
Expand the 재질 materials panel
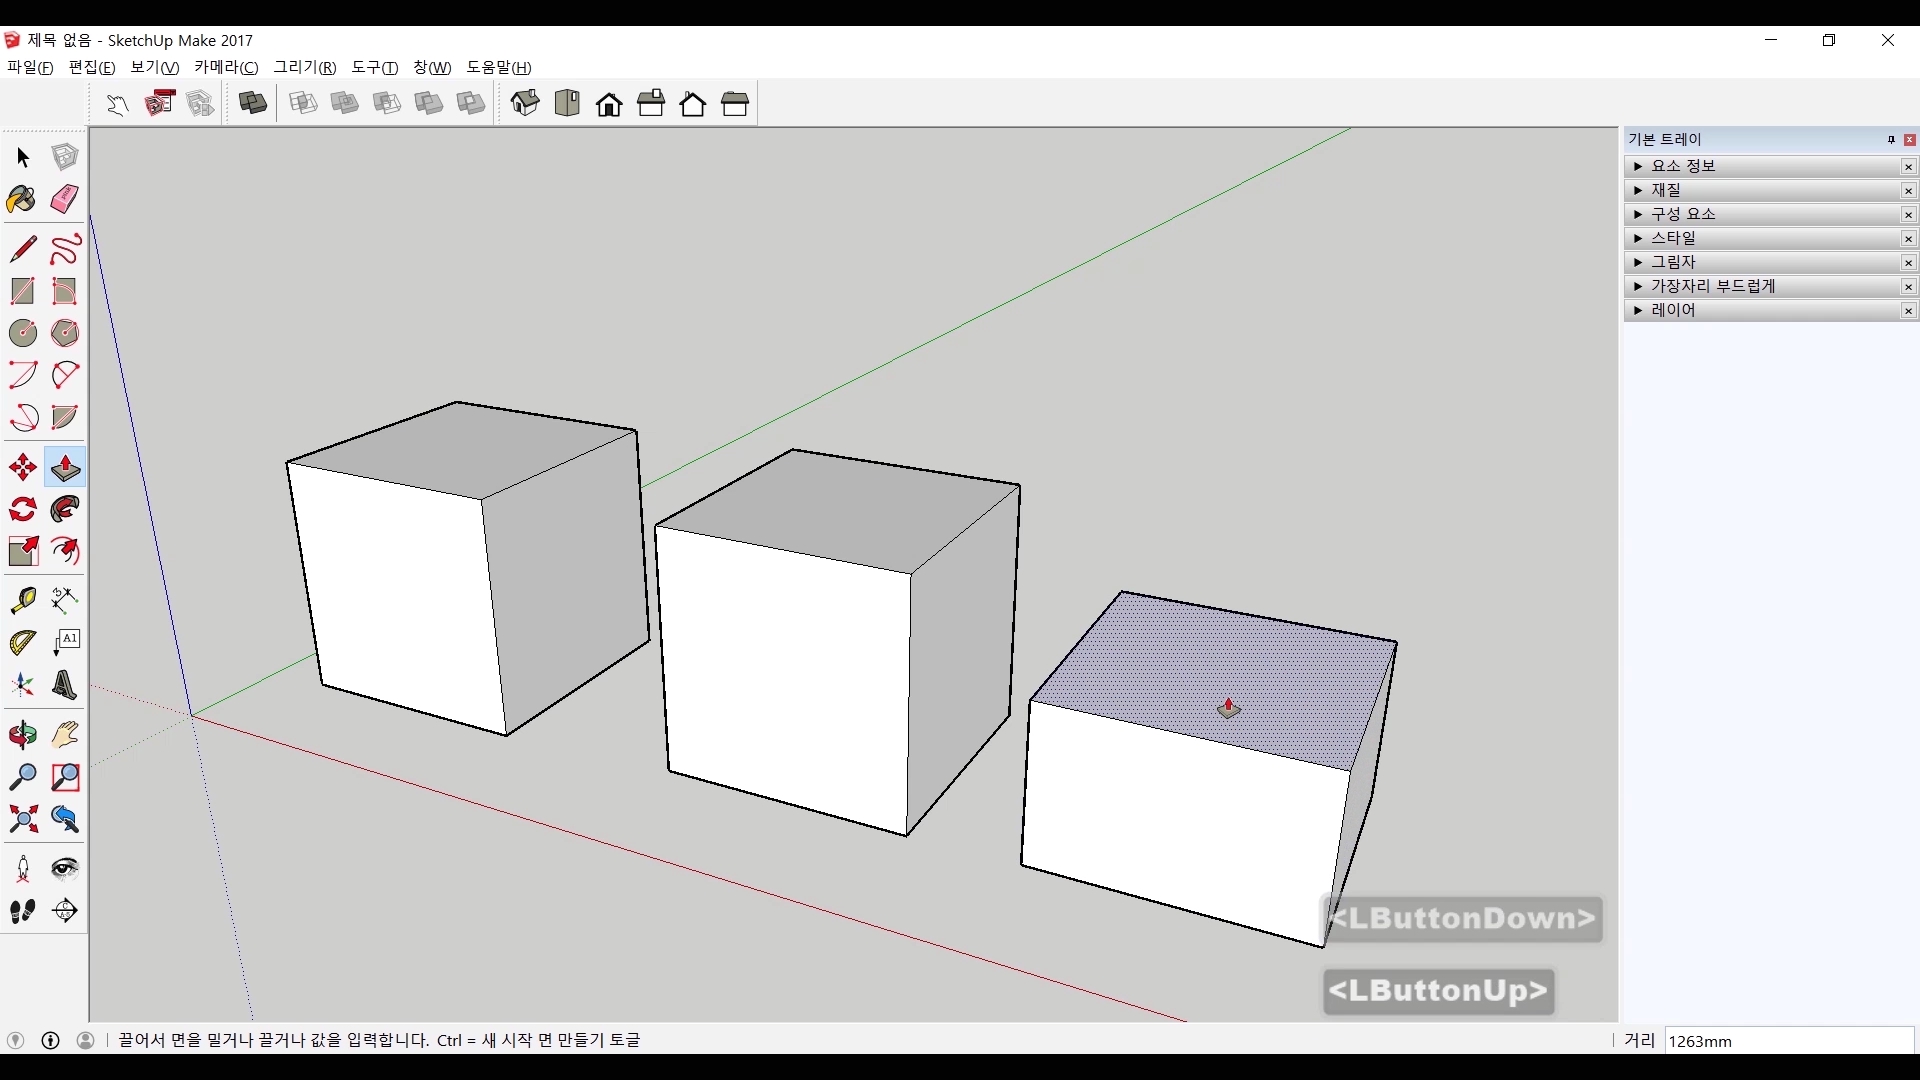point(1666,190)
